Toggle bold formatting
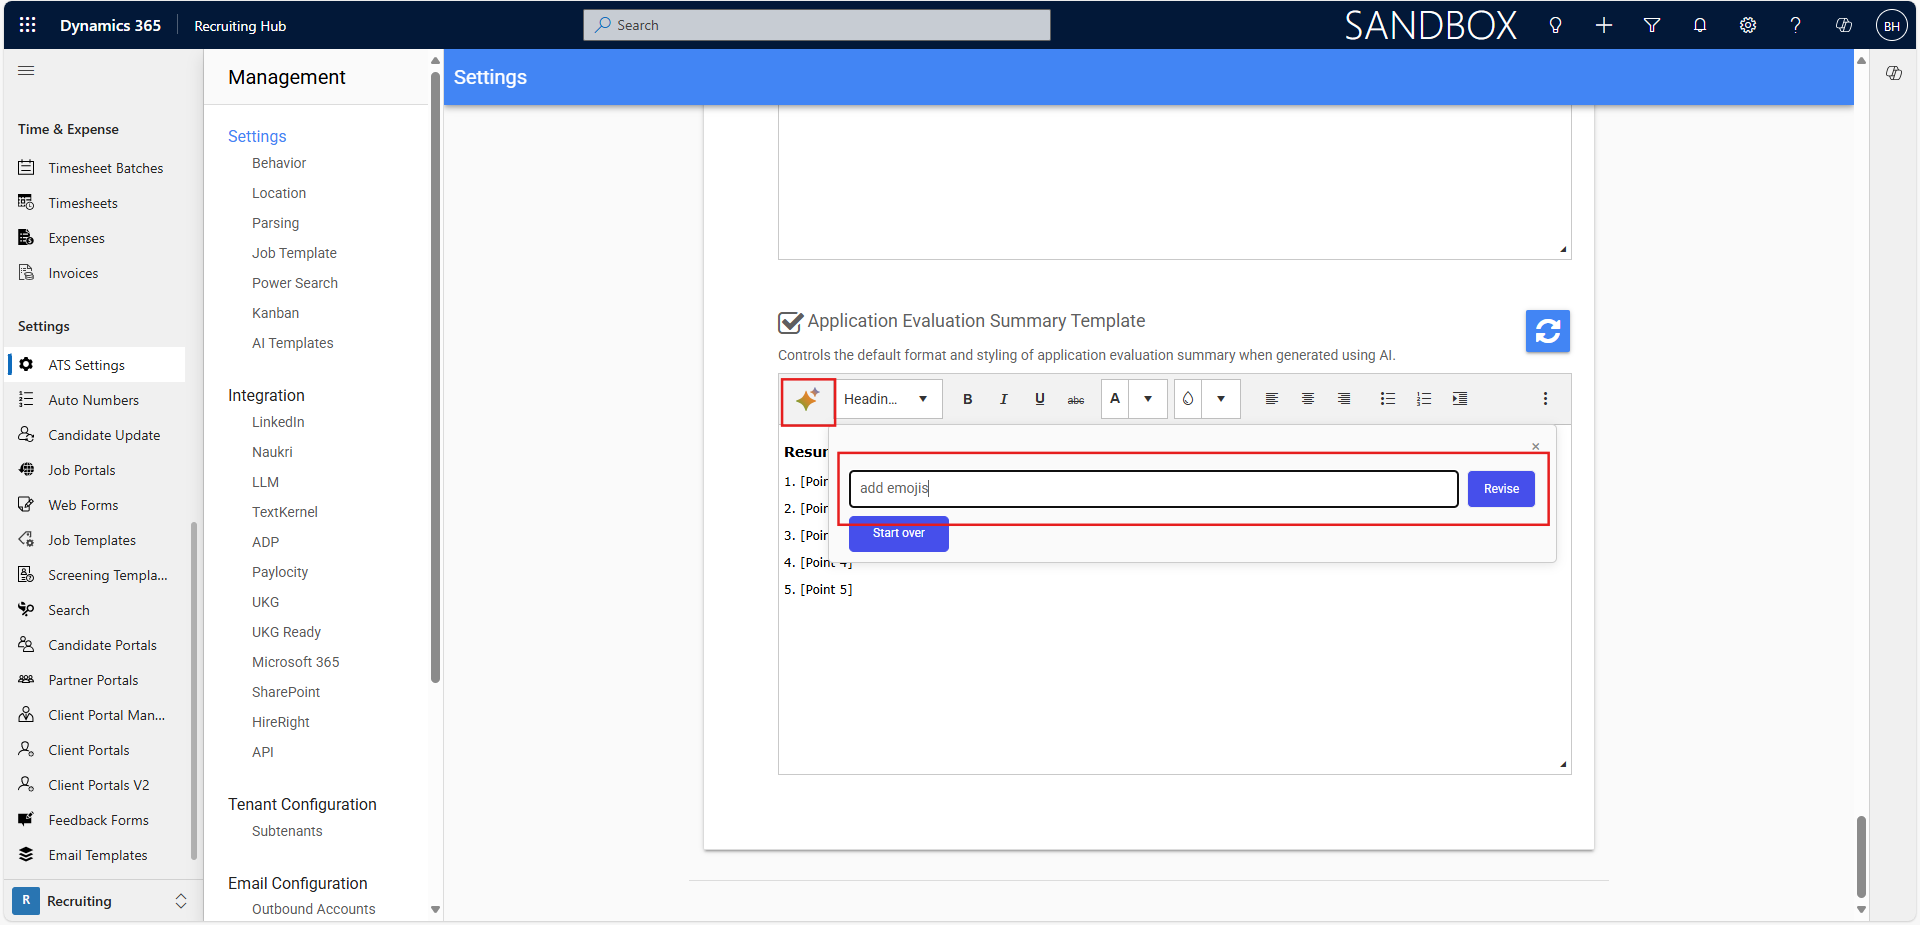1920x925 pixels. [x=967, y=399]
